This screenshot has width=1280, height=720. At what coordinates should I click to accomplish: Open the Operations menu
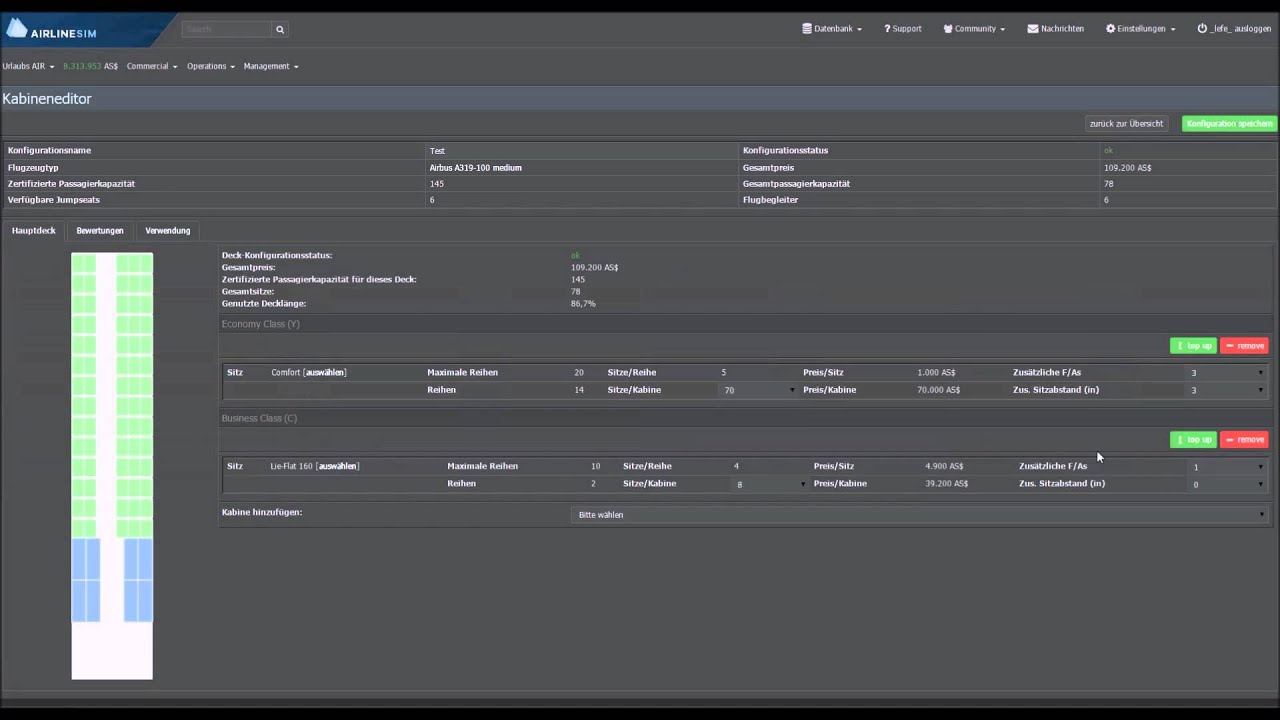[x=211, y=66]
